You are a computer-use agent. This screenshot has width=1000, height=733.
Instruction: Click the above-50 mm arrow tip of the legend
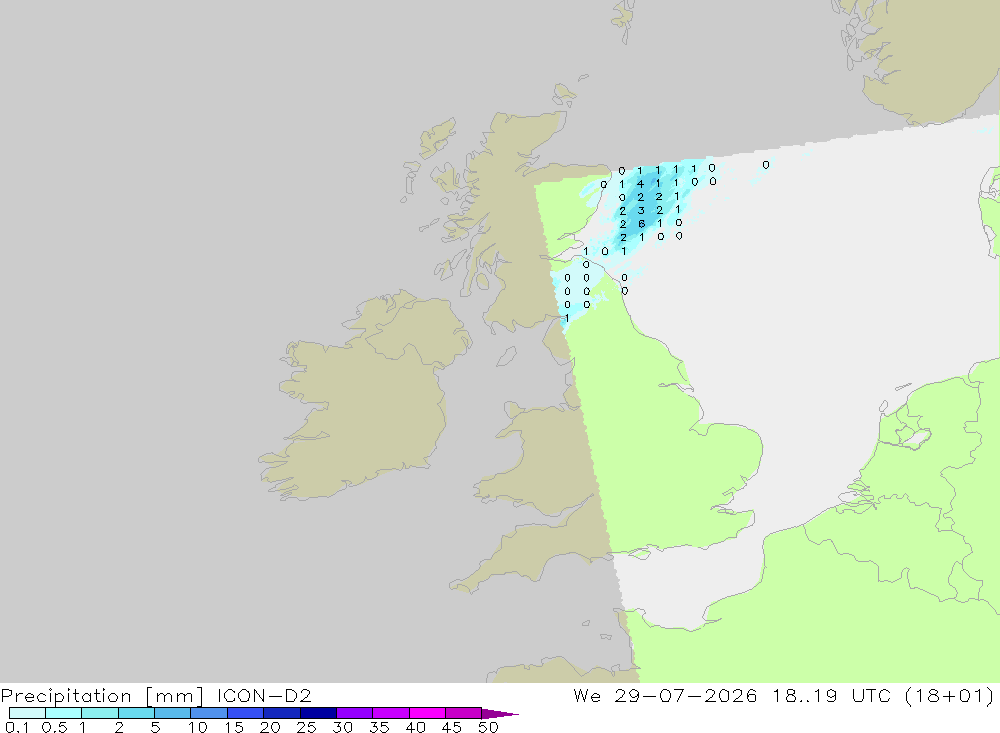tap(500, 713)
